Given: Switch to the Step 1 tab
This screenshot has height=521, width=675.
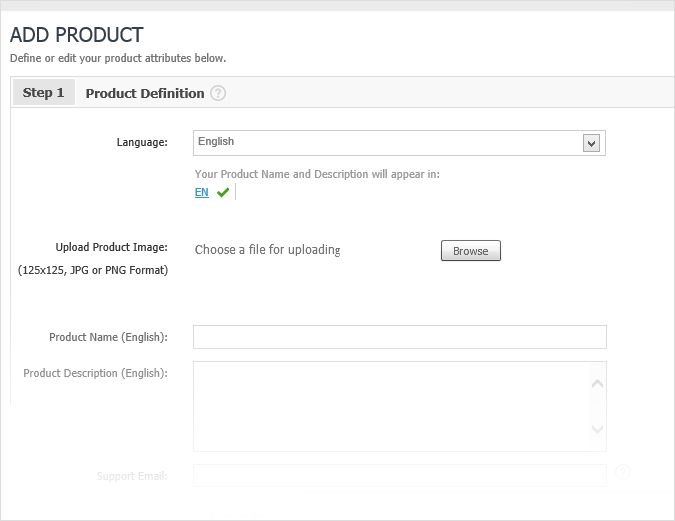Looking at the screenshot, I should tap(43, 93).
